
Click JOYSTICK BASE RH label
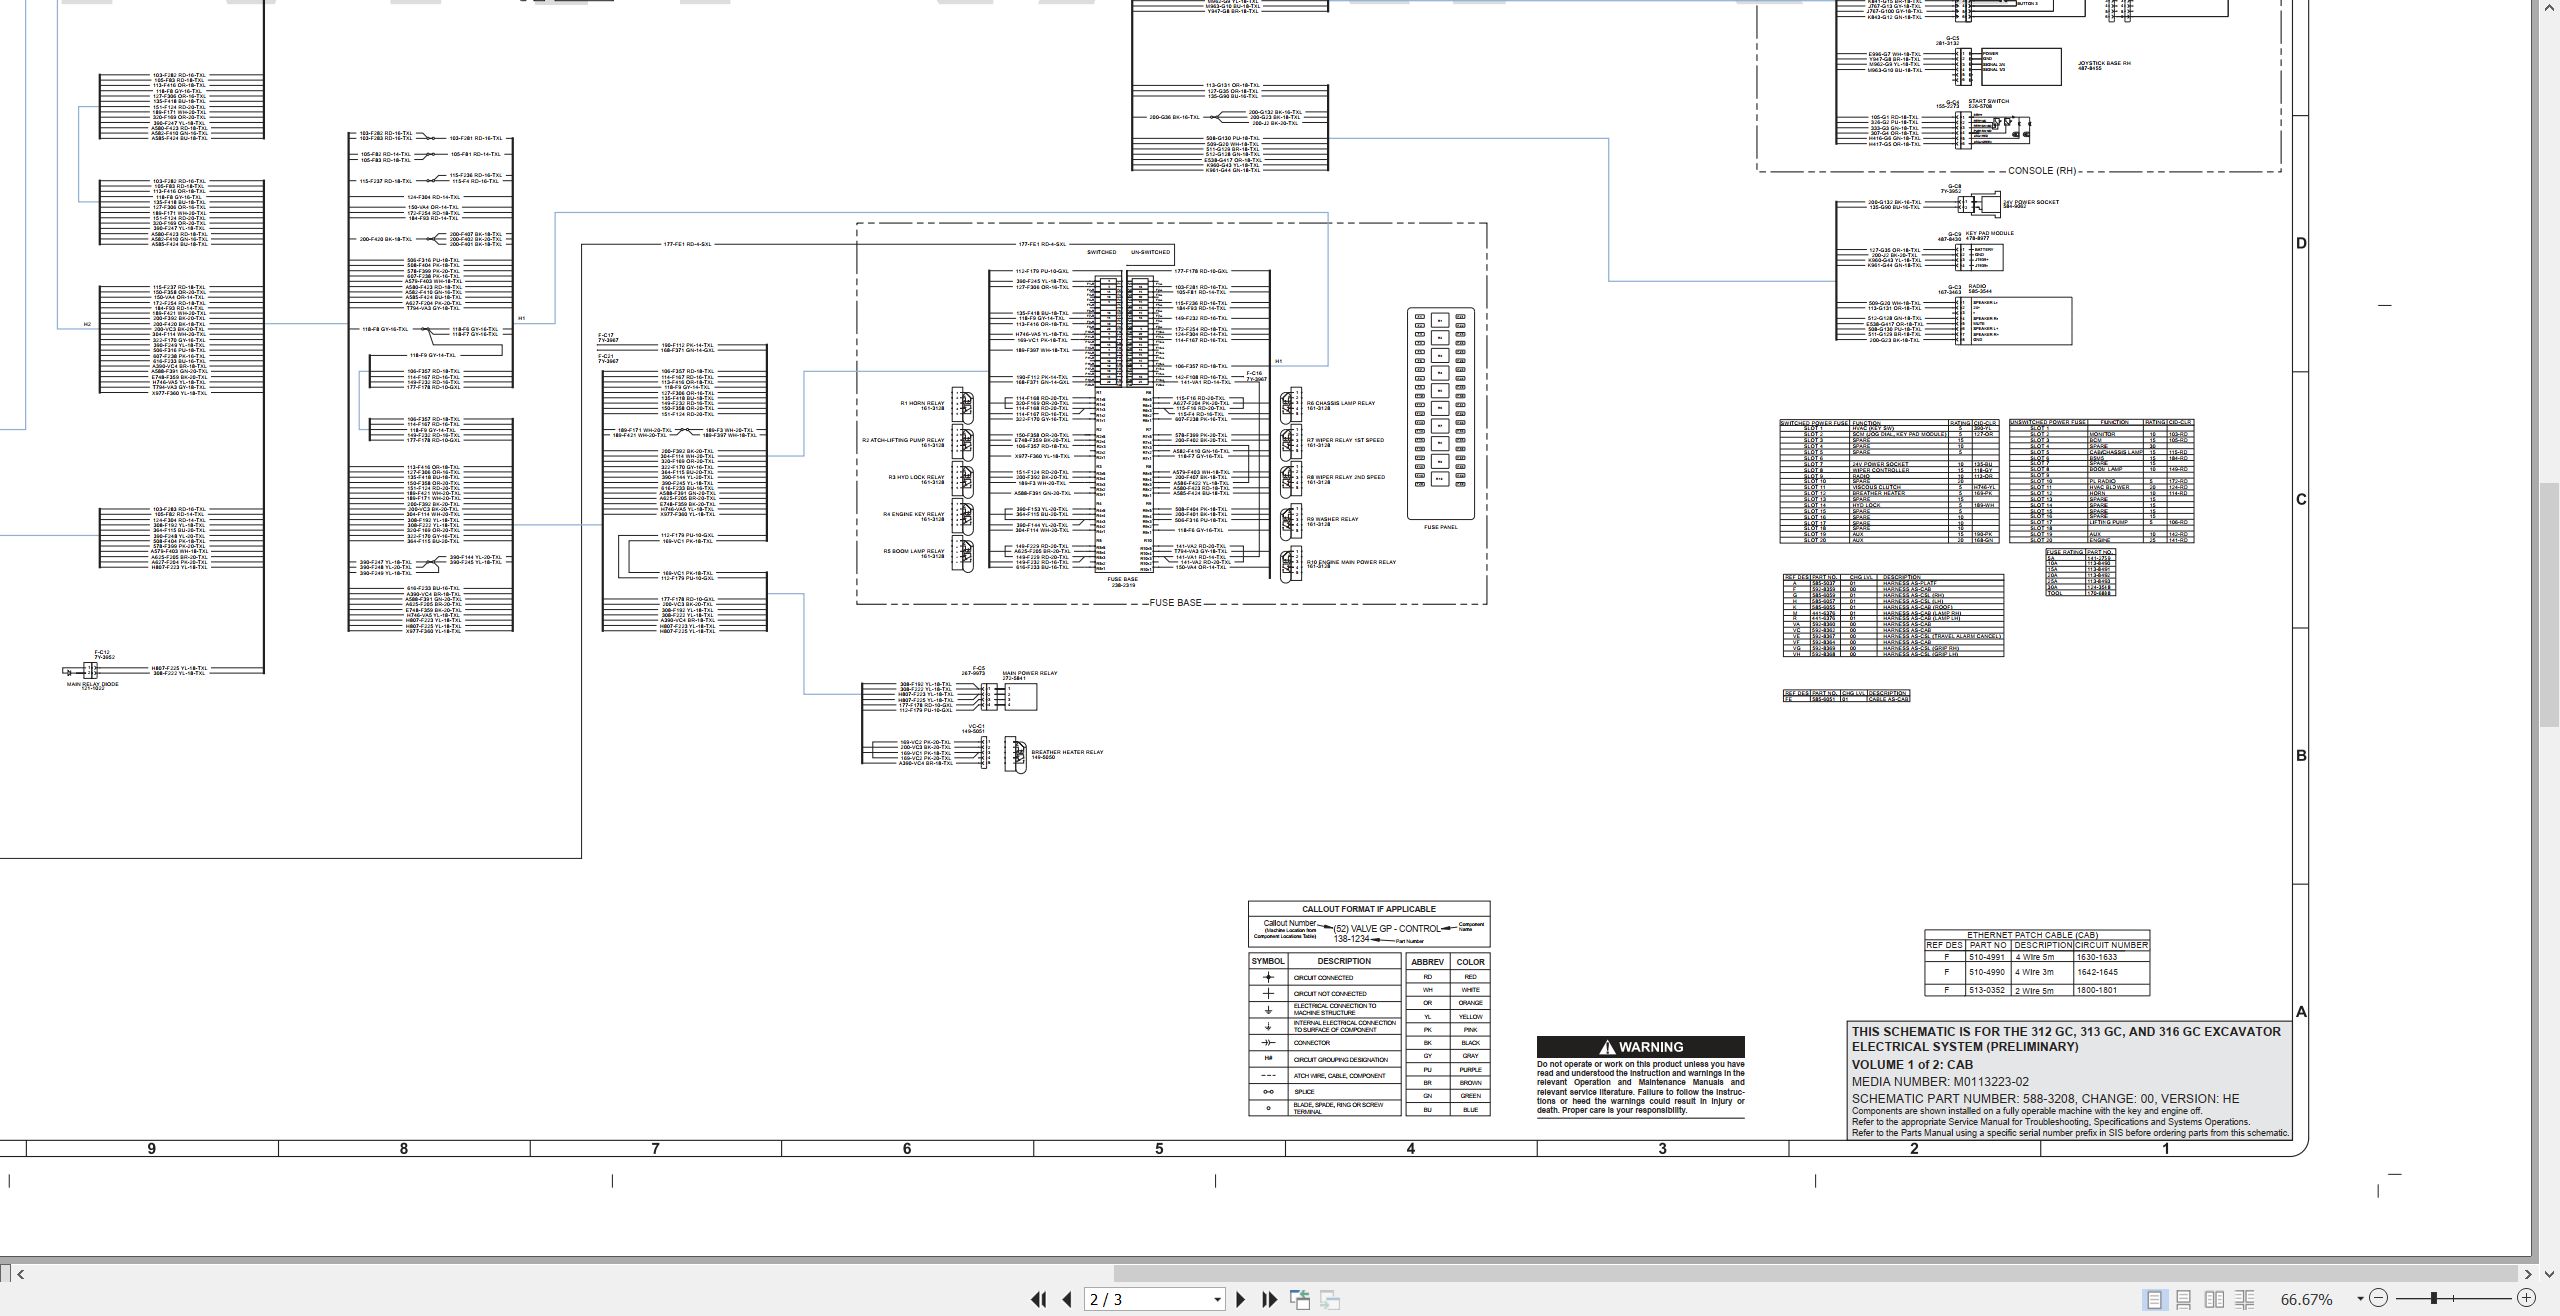tap(2104, 63)
